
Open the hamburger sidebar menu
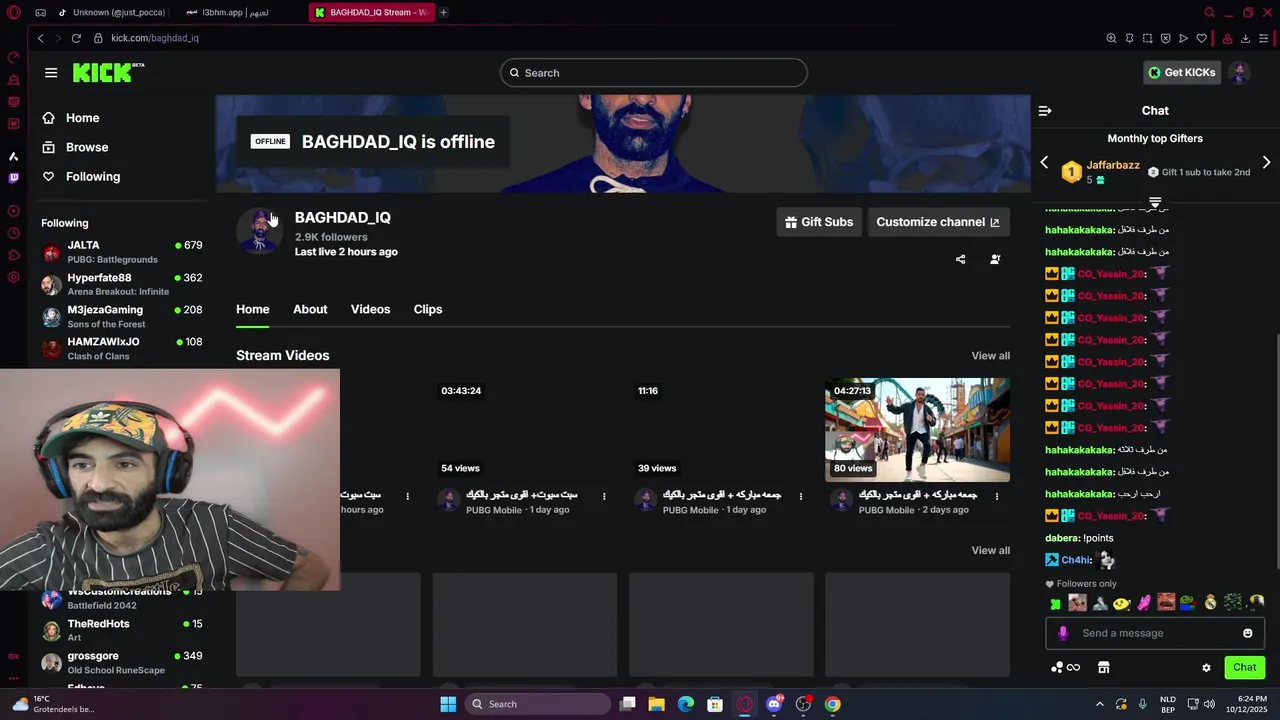click(51, 72)
